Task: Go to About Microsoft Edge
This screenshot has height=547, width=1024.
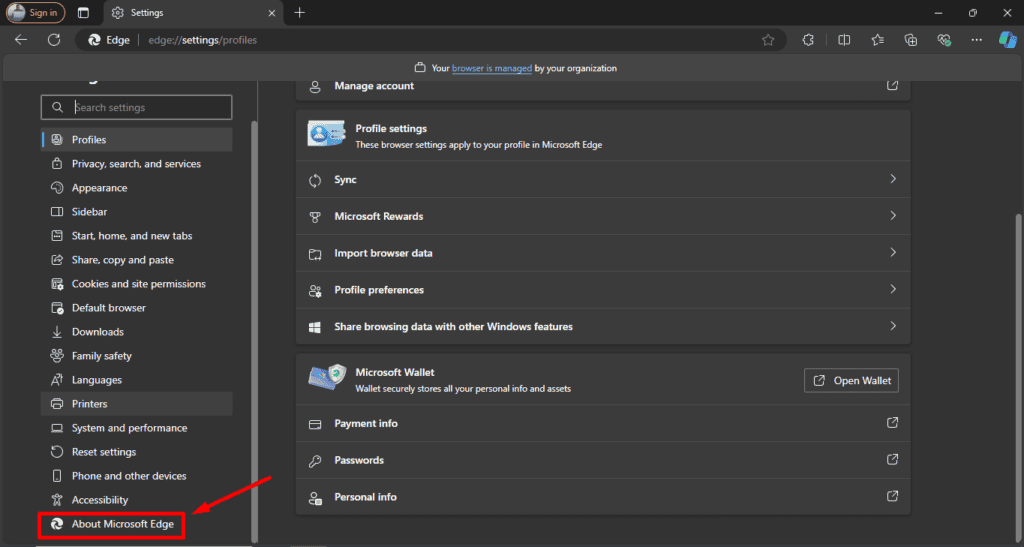Action: pos(122,524)
